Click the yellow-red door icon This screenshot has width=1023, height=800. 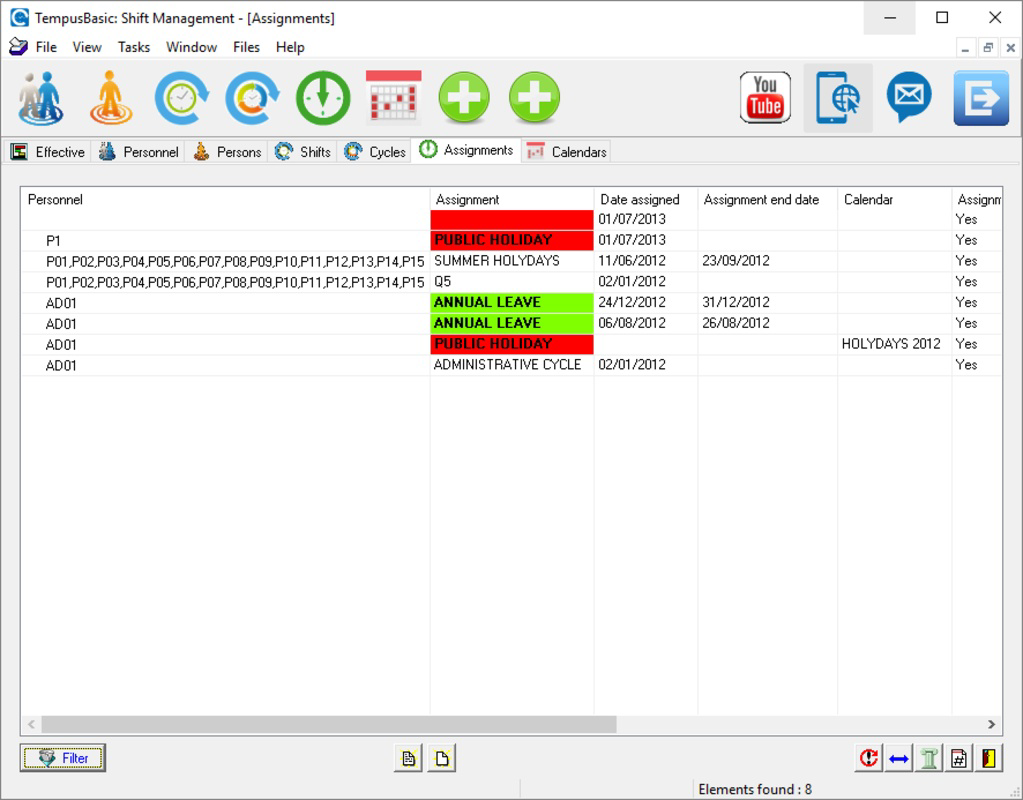988,758
